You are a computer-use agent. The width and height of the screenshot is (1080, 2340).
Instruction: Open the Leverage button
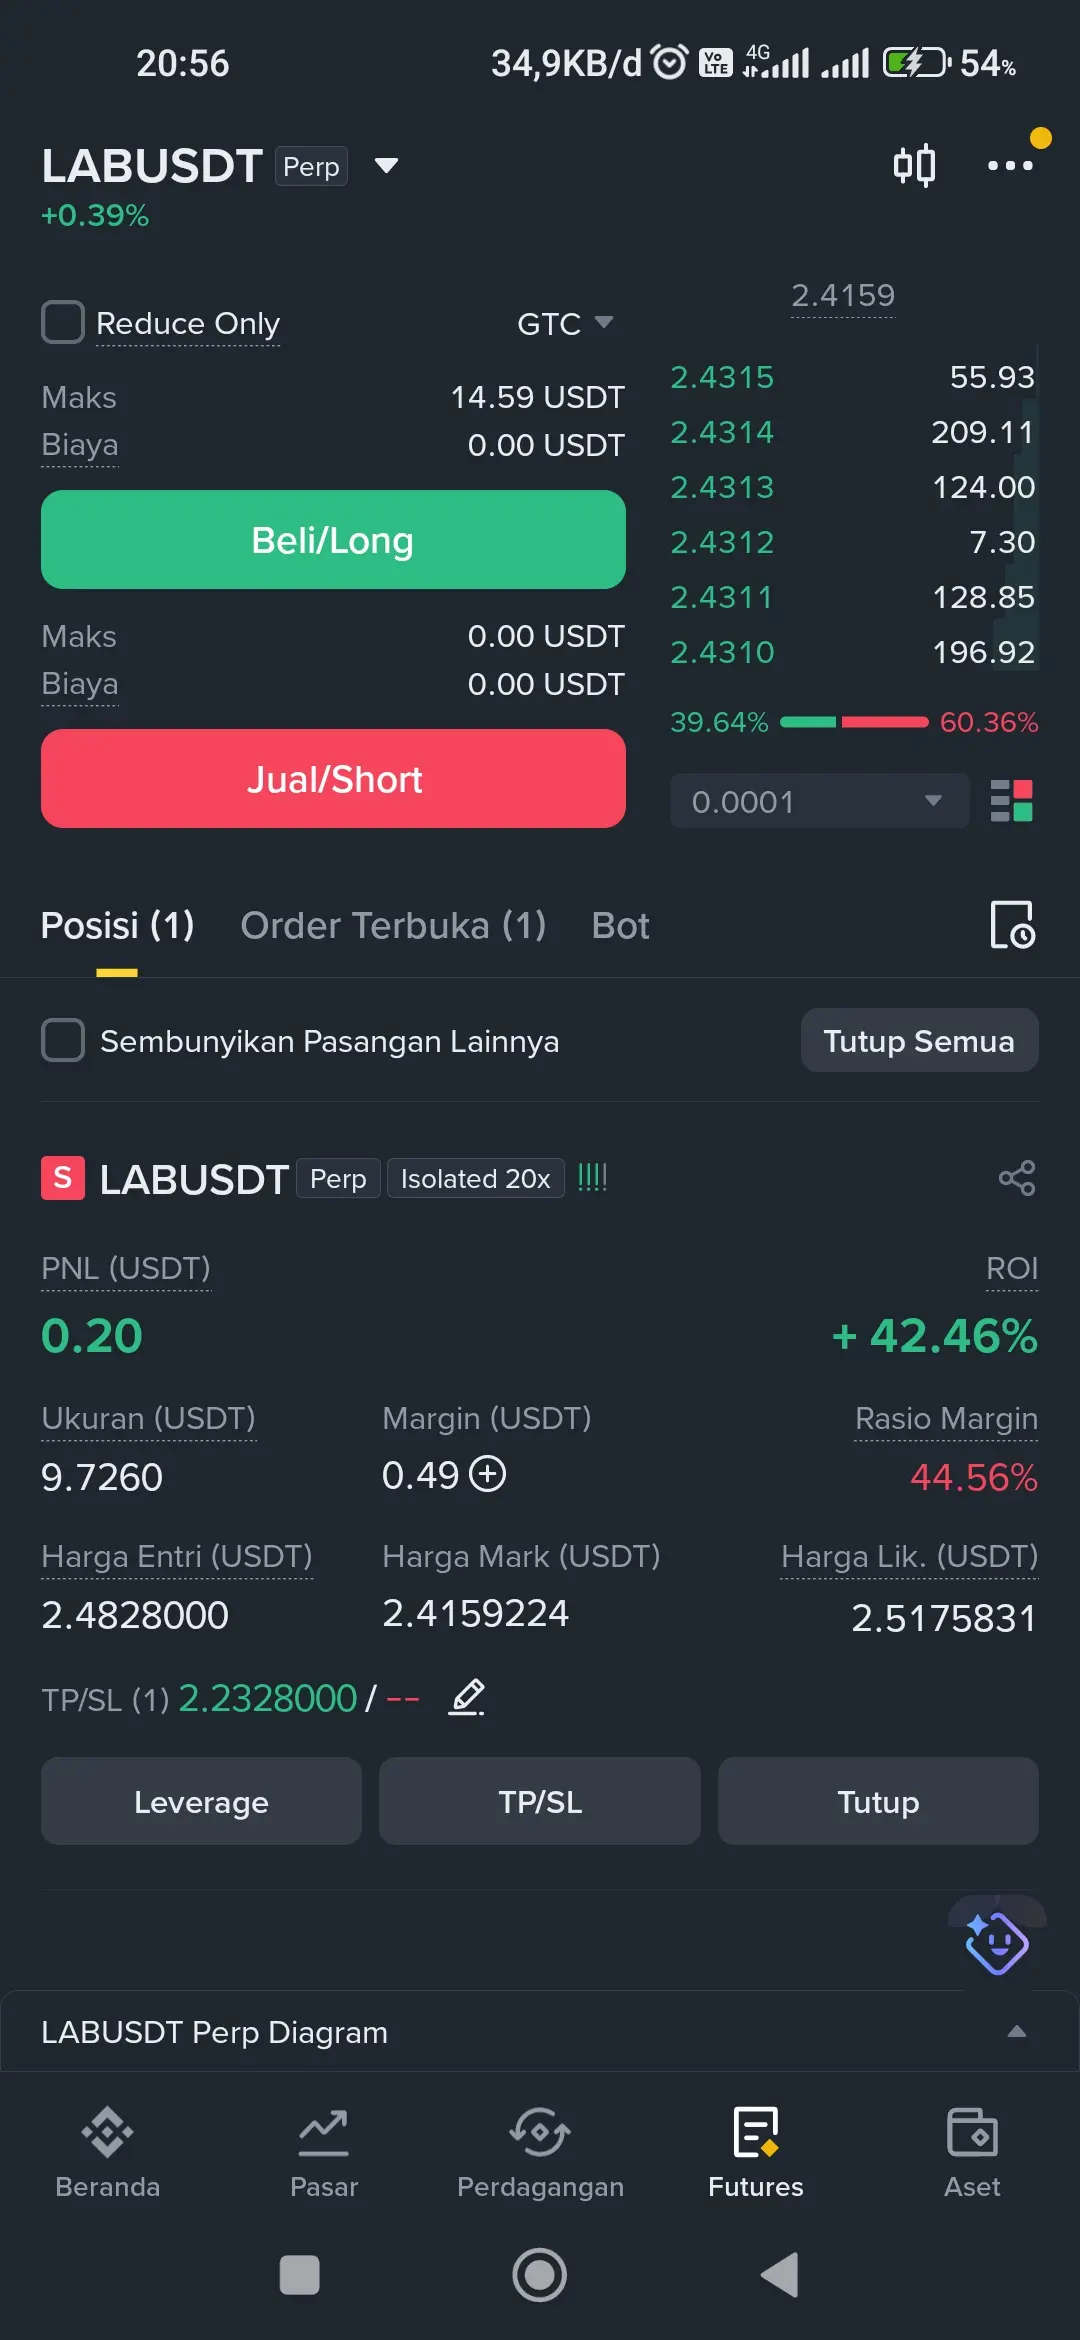coord(201,1801)
